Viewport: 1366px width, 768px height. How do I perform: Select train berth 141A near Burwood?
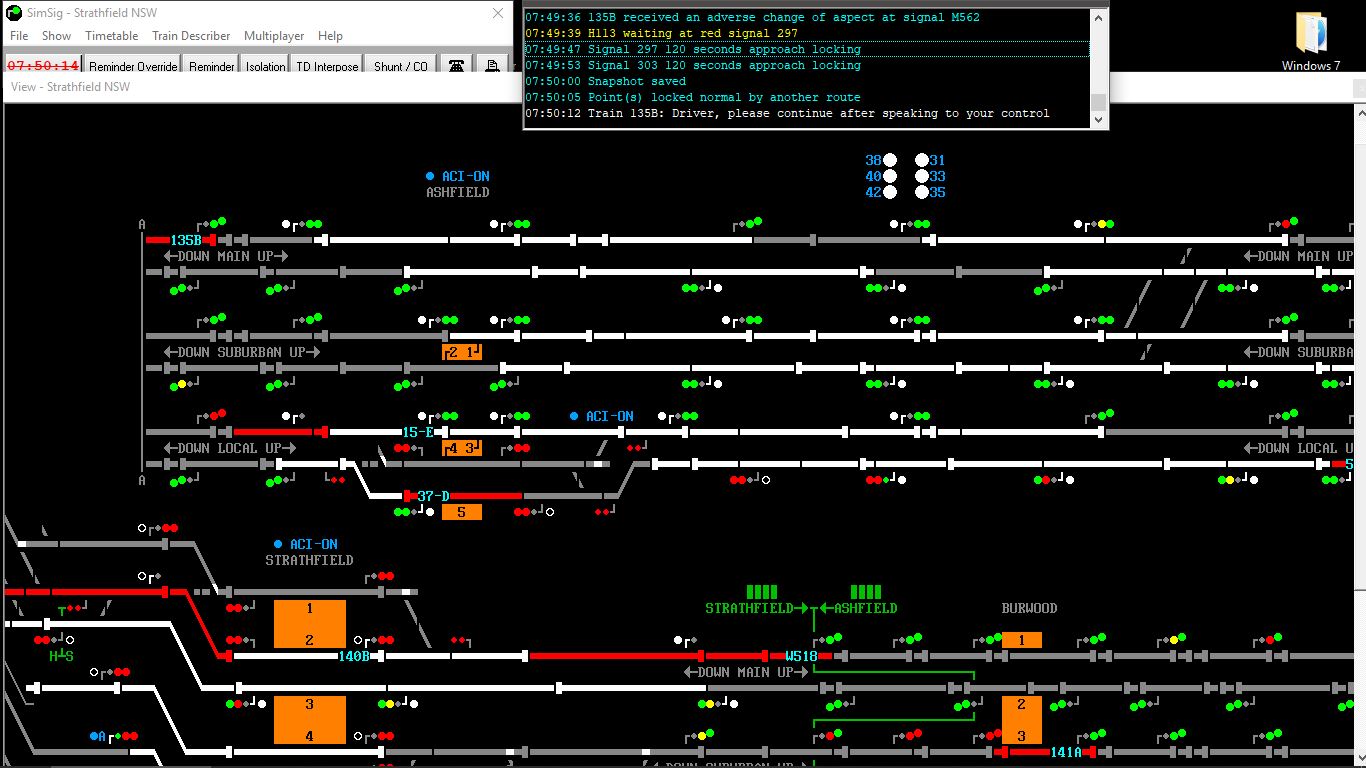[x=1066, y=752]
